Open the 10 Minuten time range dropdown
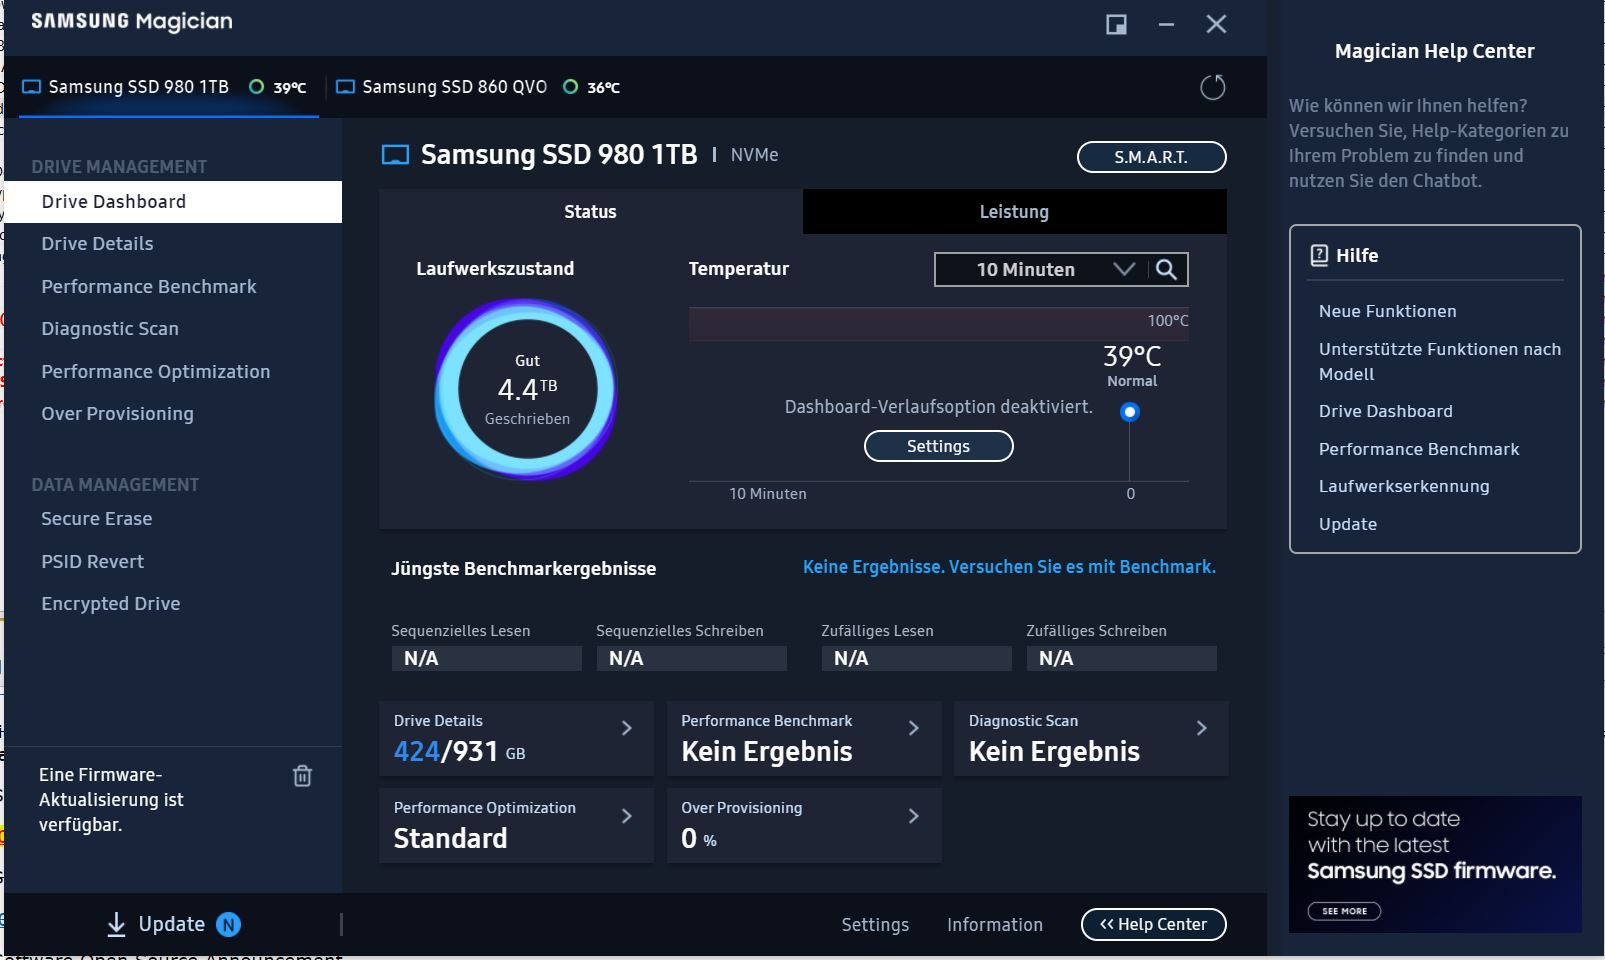The image size is (1605, 960). pyautogui.click(x=1043, y=269)
